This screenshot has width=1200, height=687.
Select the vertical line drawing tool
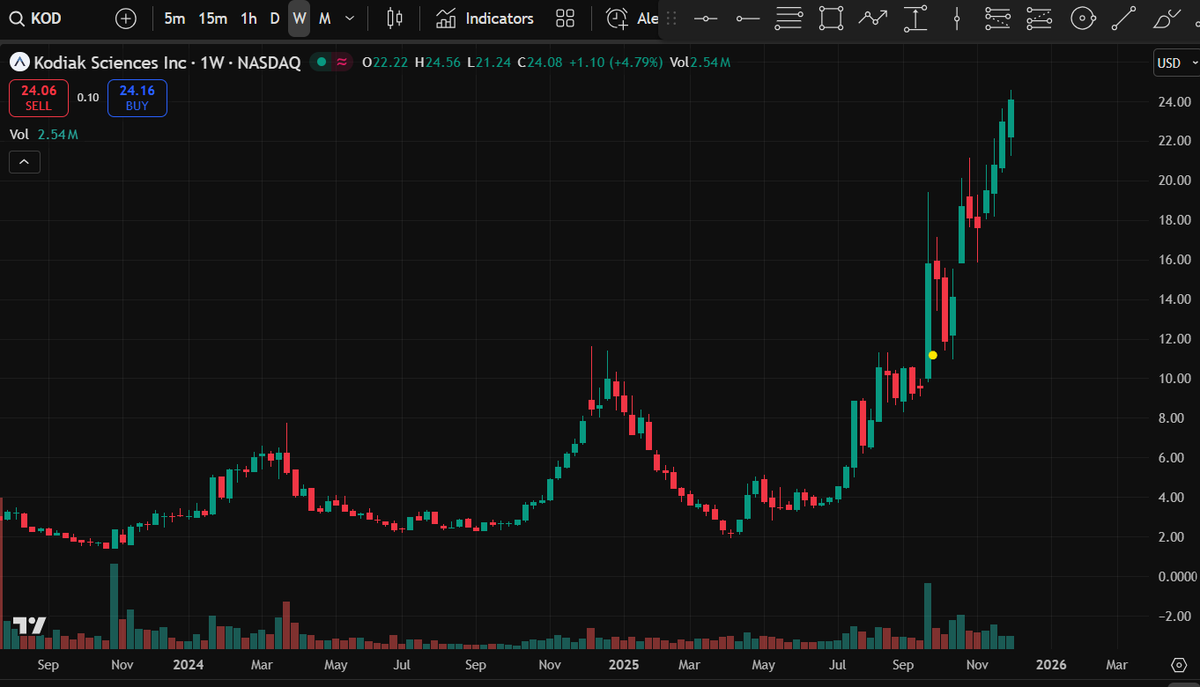pyautogui.click(x=957, y=18)
